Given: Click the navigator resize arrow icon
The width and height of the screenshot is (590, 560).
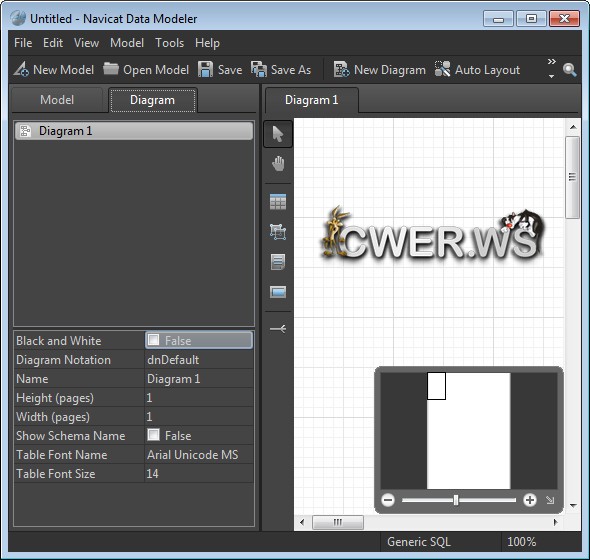Looking at the screenshot, I should pyautogui.click(x=550, y=500).
